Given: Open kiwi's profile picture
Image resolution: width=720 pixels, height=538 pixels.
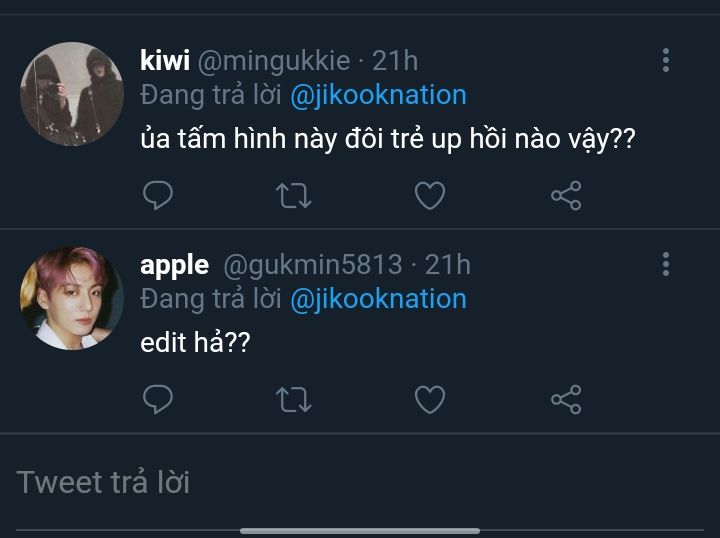Looking at the screenshot, I should [72, 94].
